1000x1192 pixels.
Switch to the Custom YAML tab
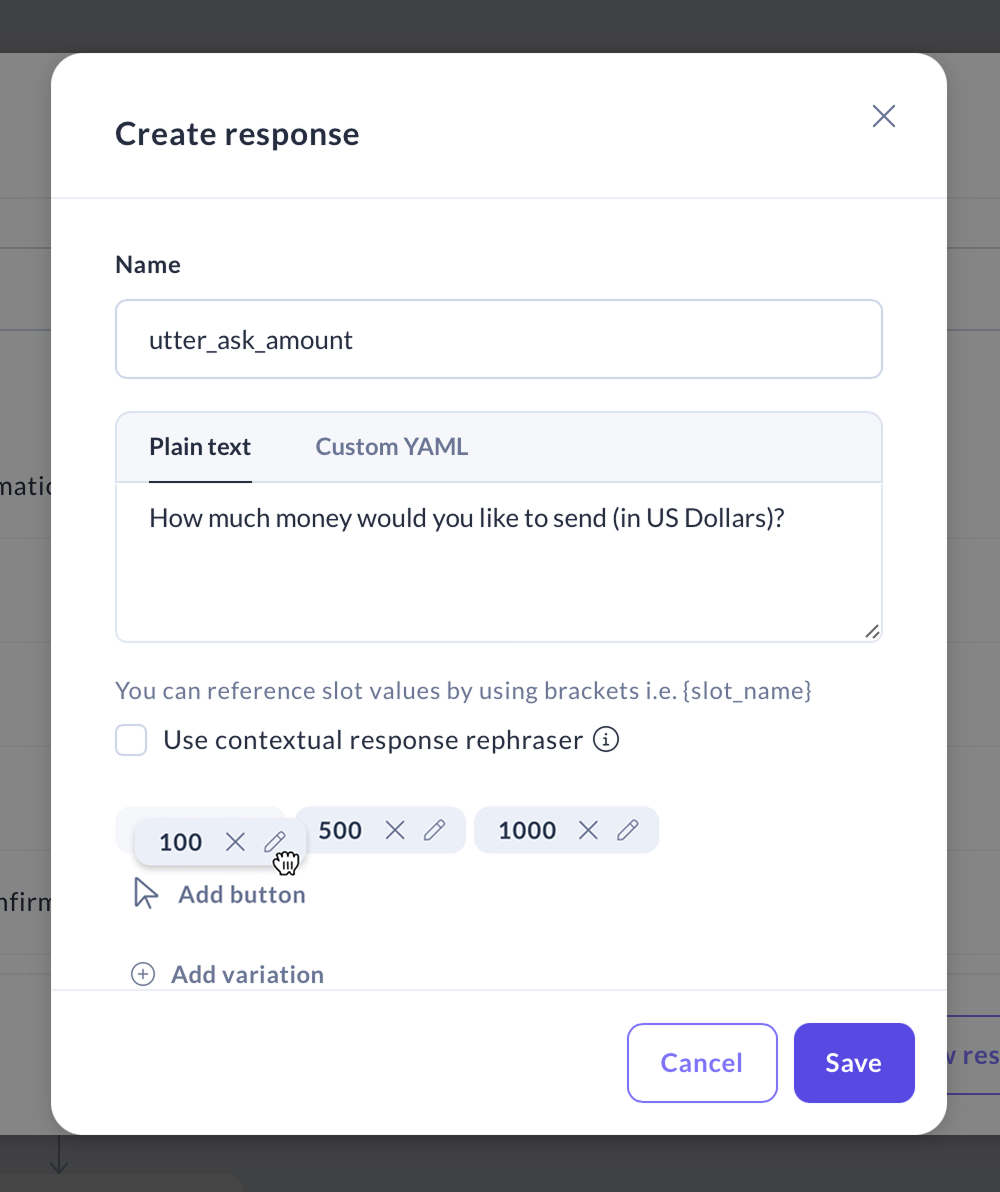(x=391, y=447)
